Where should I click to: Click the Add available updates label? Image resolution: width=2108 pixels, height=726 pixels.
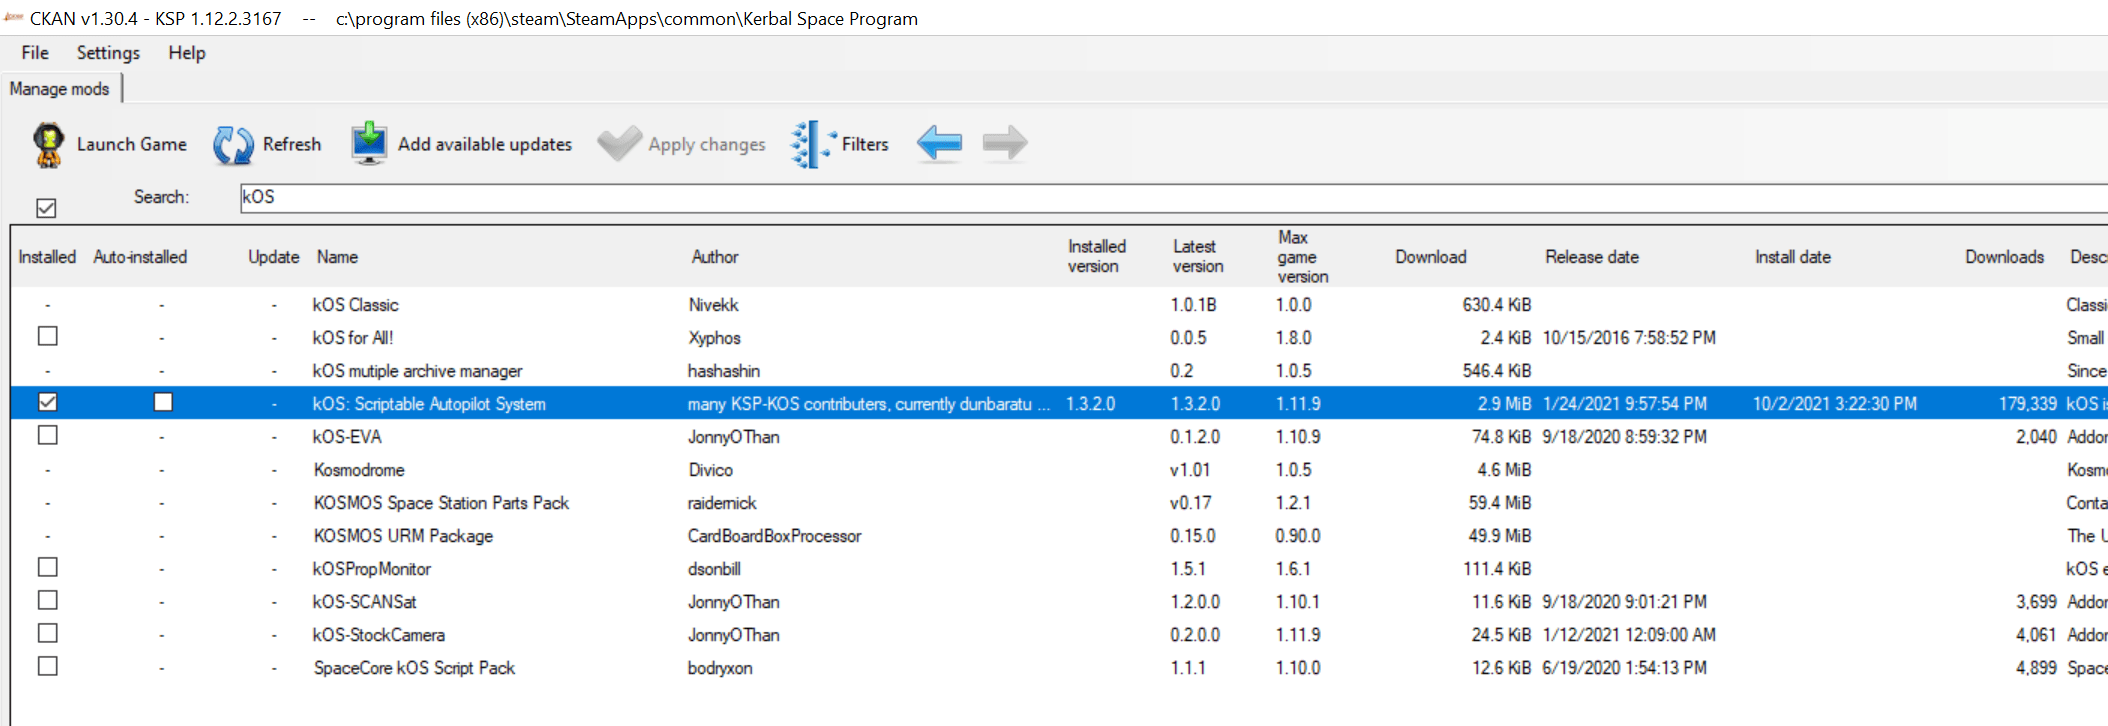[485, 144]
